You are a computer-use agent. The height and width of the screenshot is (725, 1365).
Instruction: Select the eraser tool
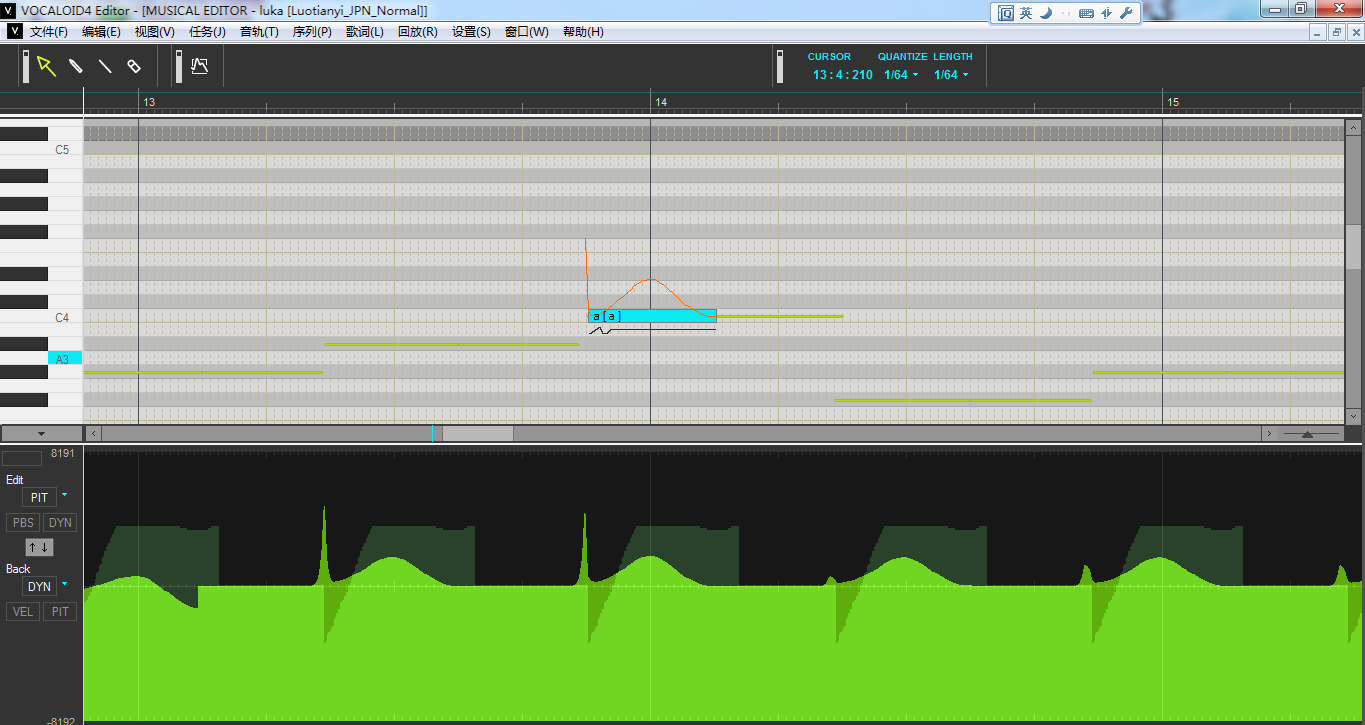[133, 66]
